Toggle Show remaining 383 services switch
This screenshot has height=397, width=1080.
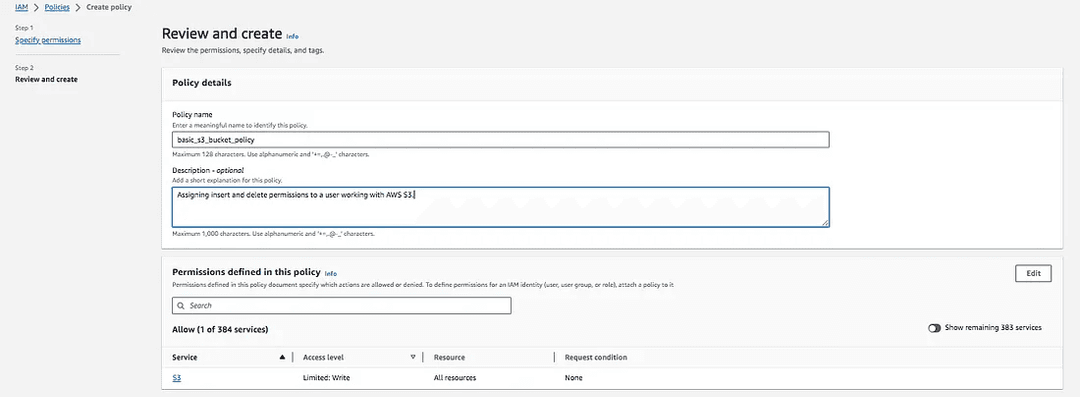coord(934,328)
